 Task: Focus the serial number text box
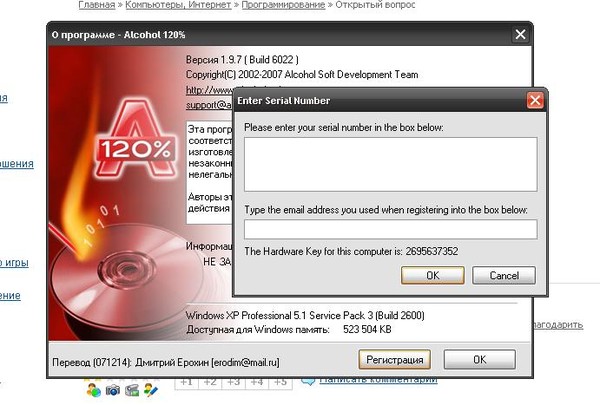pos(391,164)
